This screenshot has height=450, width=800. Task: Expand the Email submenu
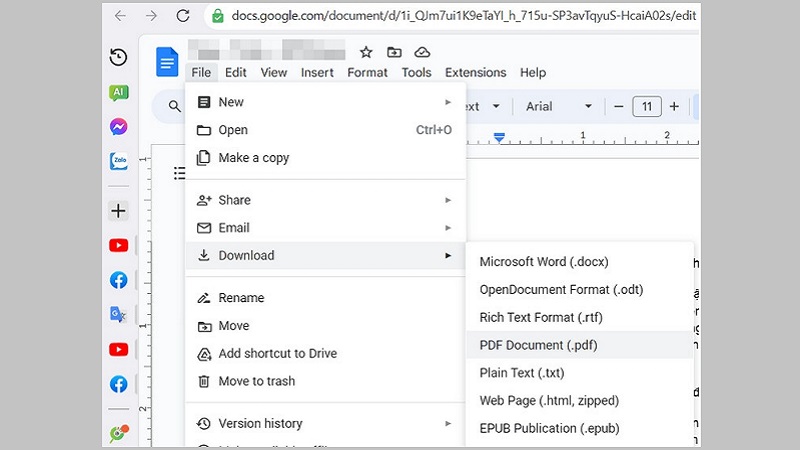point(326,228)
